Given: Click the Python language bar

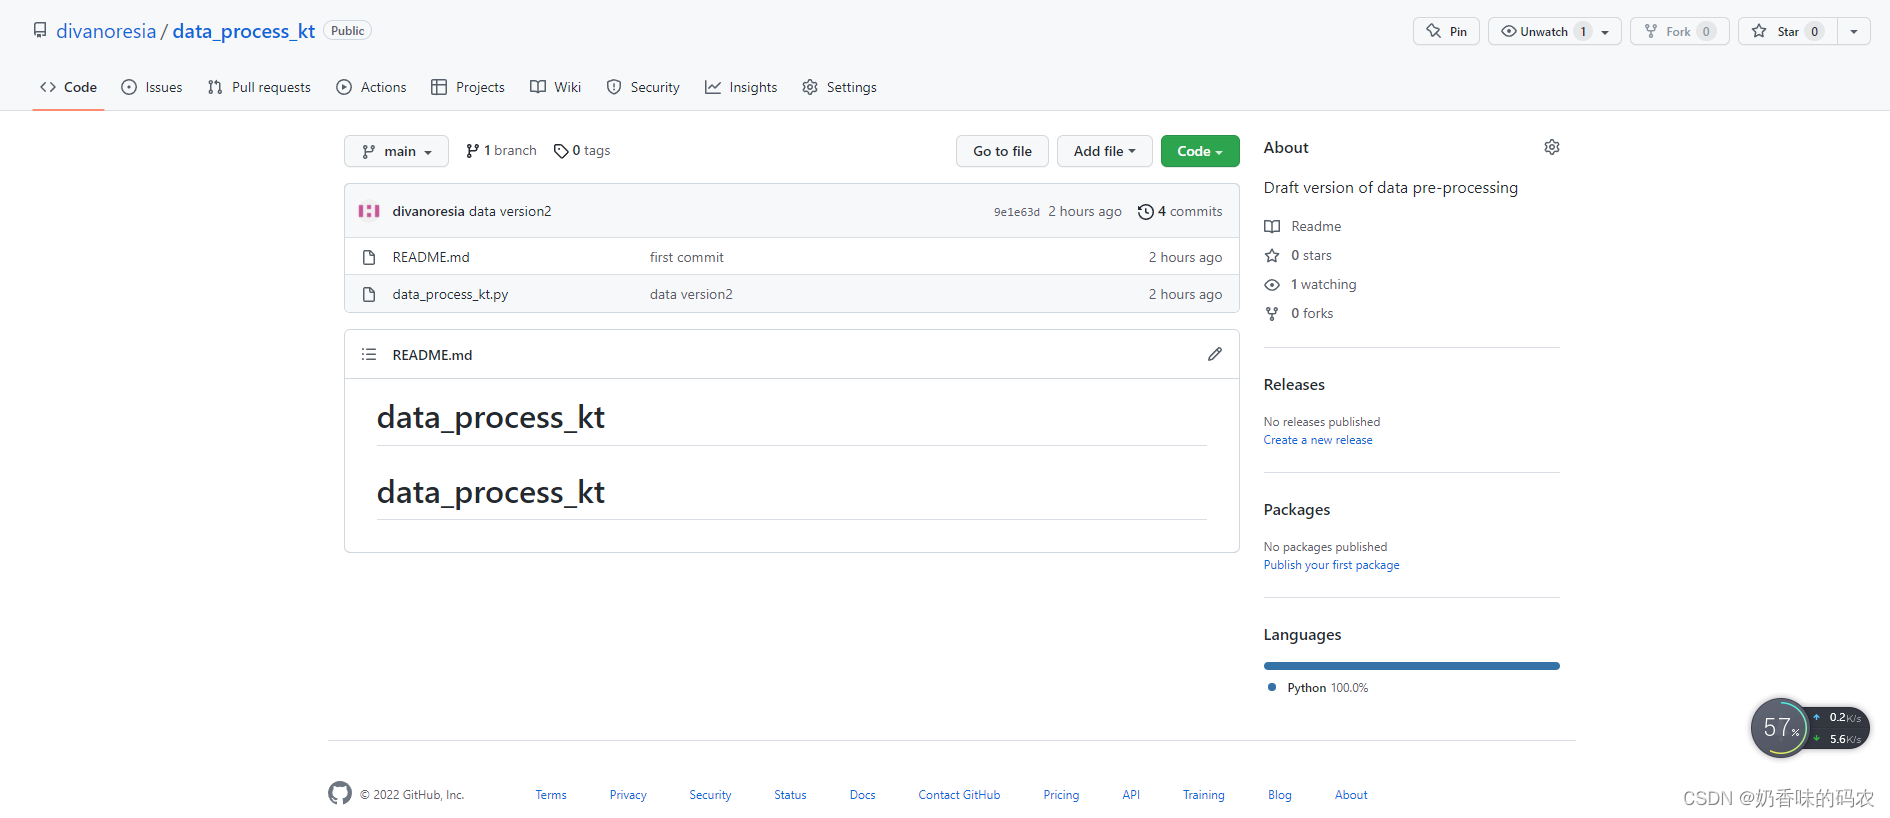Looking at the screenshot, I should point(1412,666).
